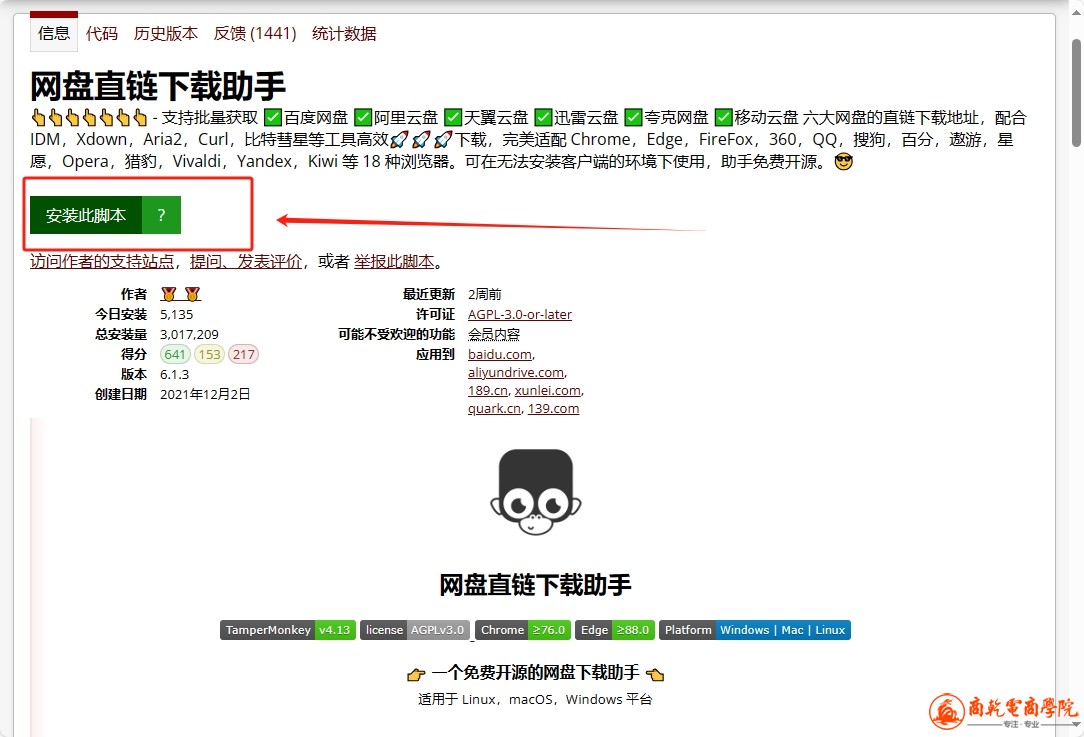Click the TamperMonkey v4.13 badge

point(288,630)
